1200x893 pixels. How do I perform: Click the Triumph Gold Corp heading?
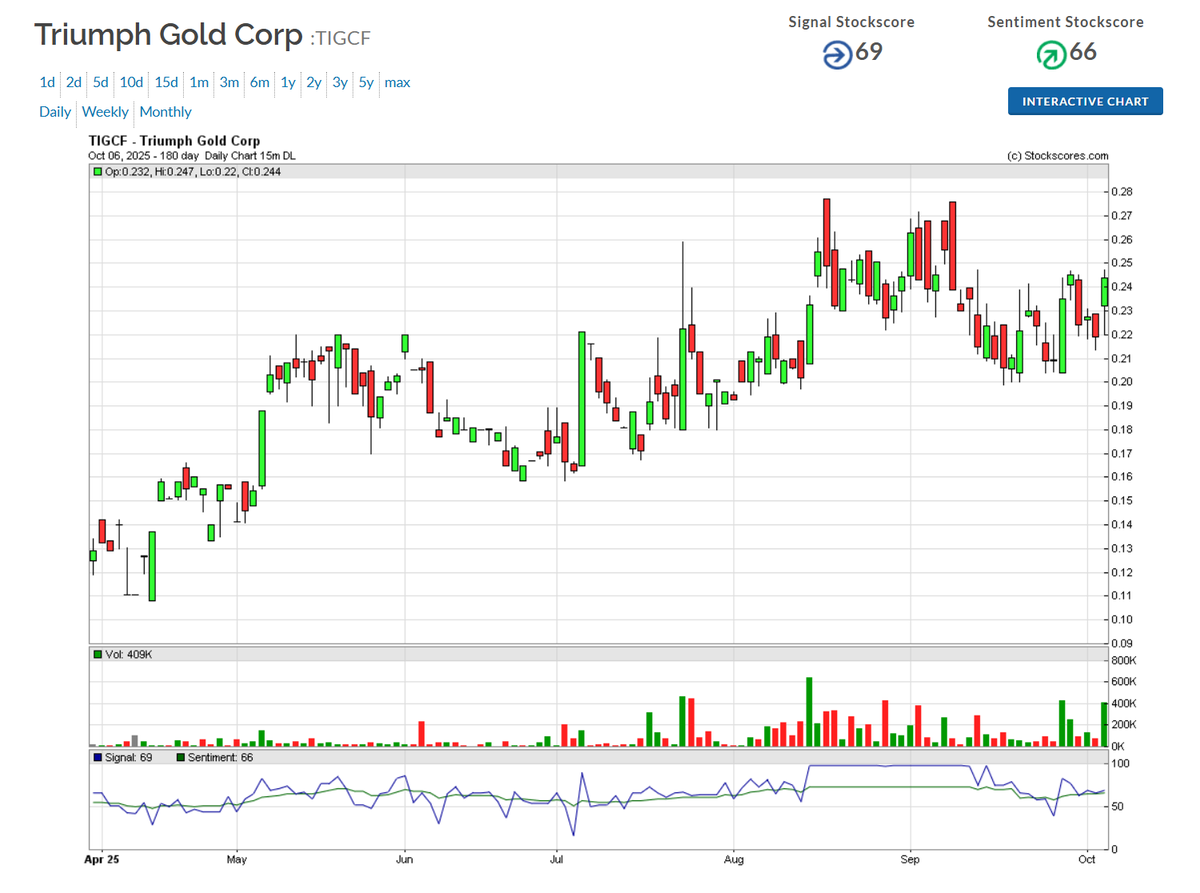[x=168, y=35]
